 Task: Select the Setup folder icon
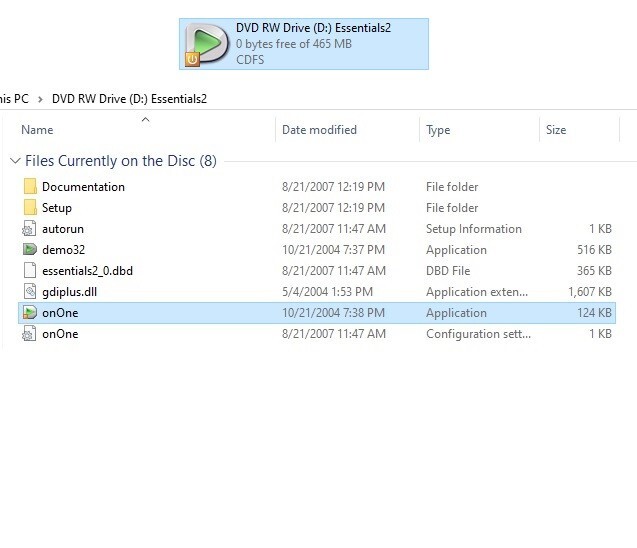[30, 208]
